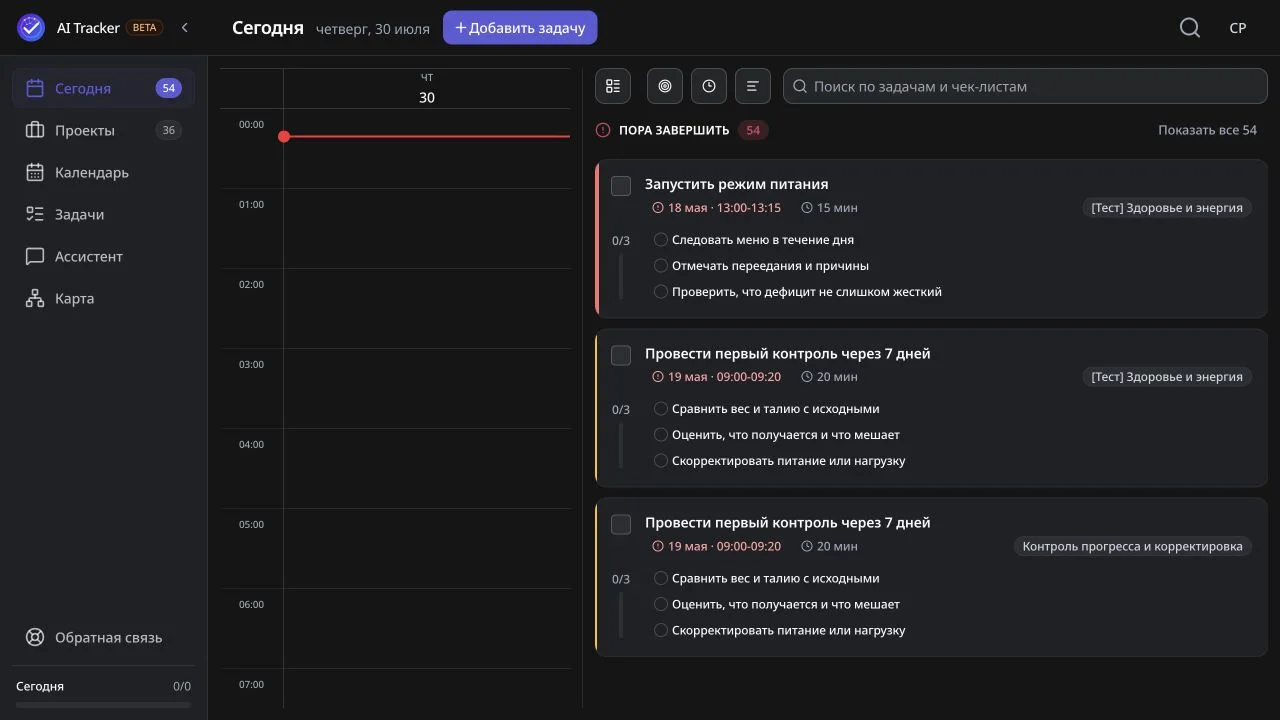
Task: Click the четверг, 30 июля date text
Action: tap(373, 29)
